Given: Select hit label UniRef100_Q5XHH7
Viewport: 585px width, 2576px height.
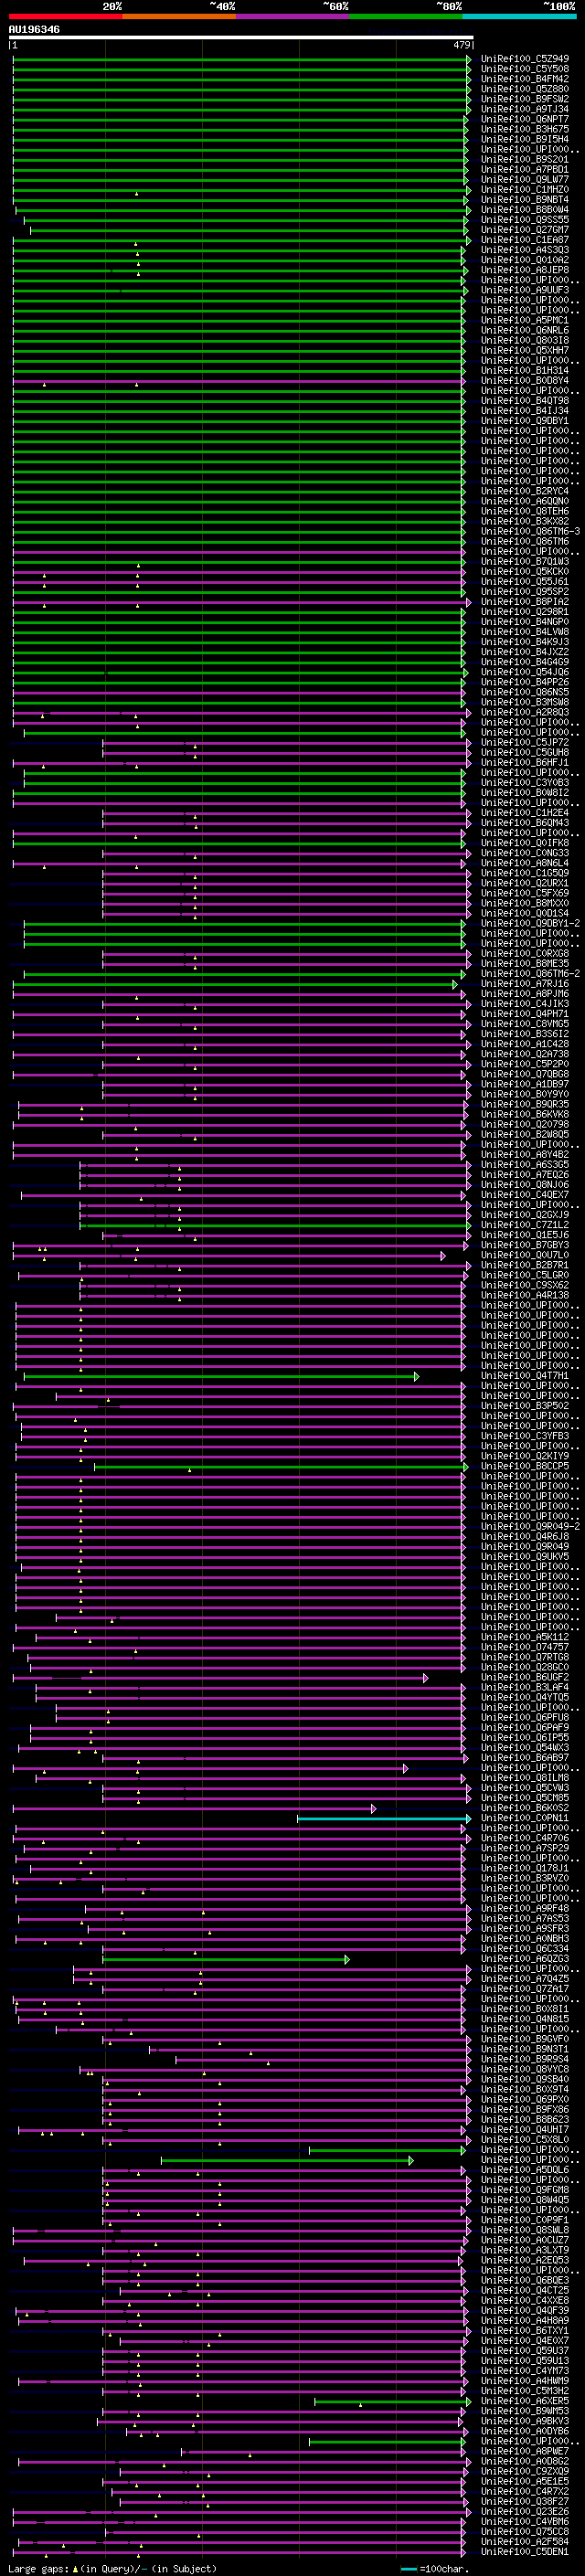Looking at the screenshot, I should 525,350.
